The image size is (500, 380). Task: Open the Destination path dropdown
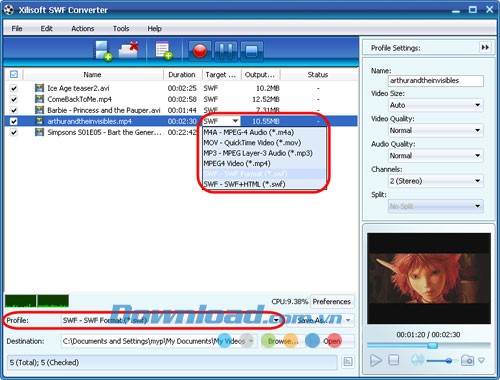(251, 341)
